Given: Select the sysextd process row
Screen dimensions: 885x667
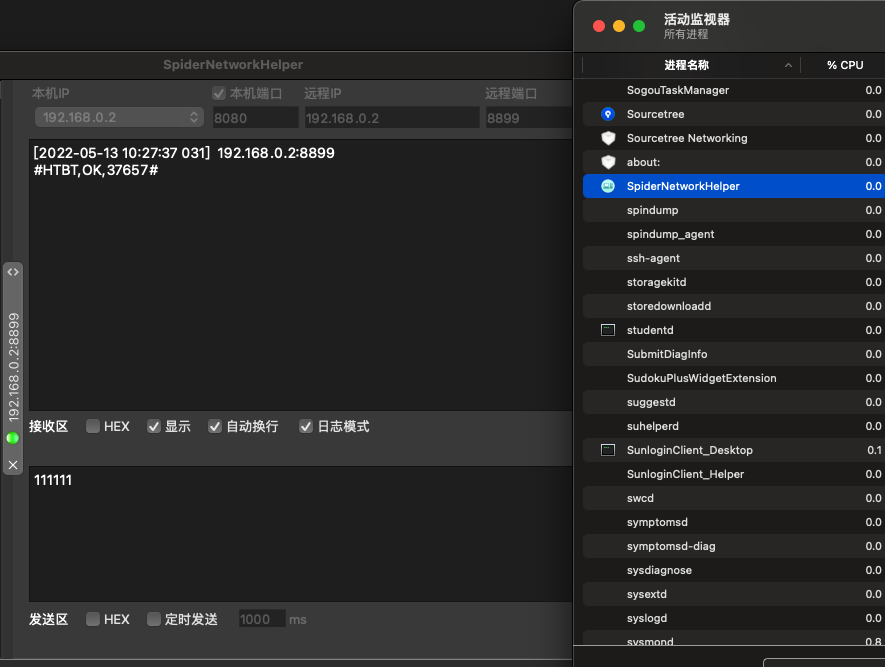Looking at the screenshot, I should click(x=734, y=594).
